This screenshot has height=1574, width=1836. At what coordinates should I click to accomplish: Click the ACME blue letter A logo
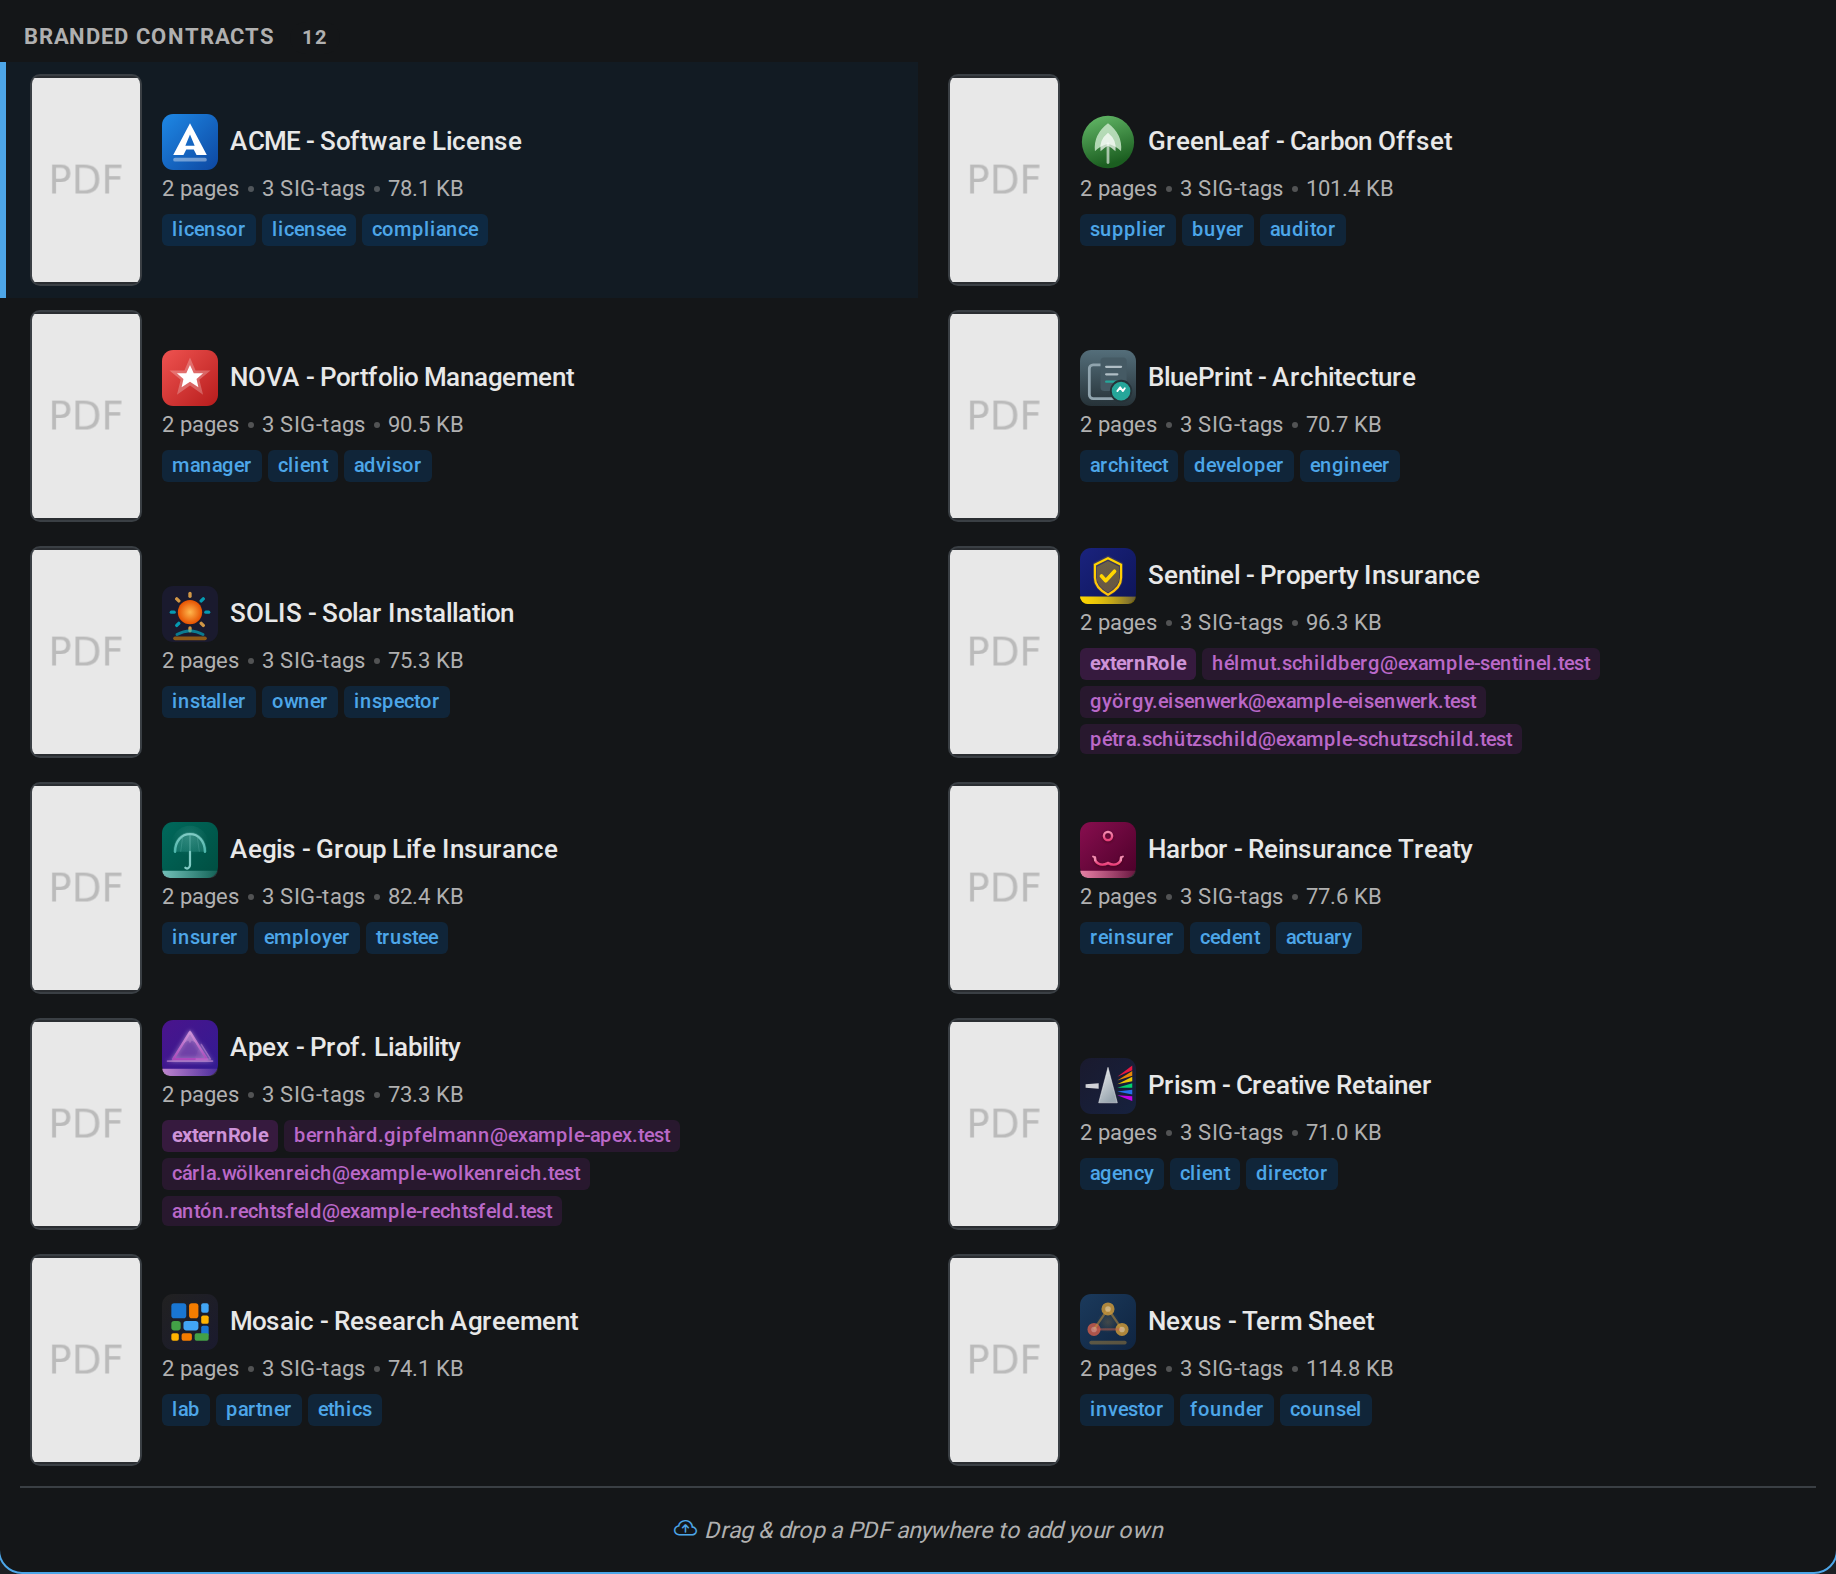click(189, 142)
